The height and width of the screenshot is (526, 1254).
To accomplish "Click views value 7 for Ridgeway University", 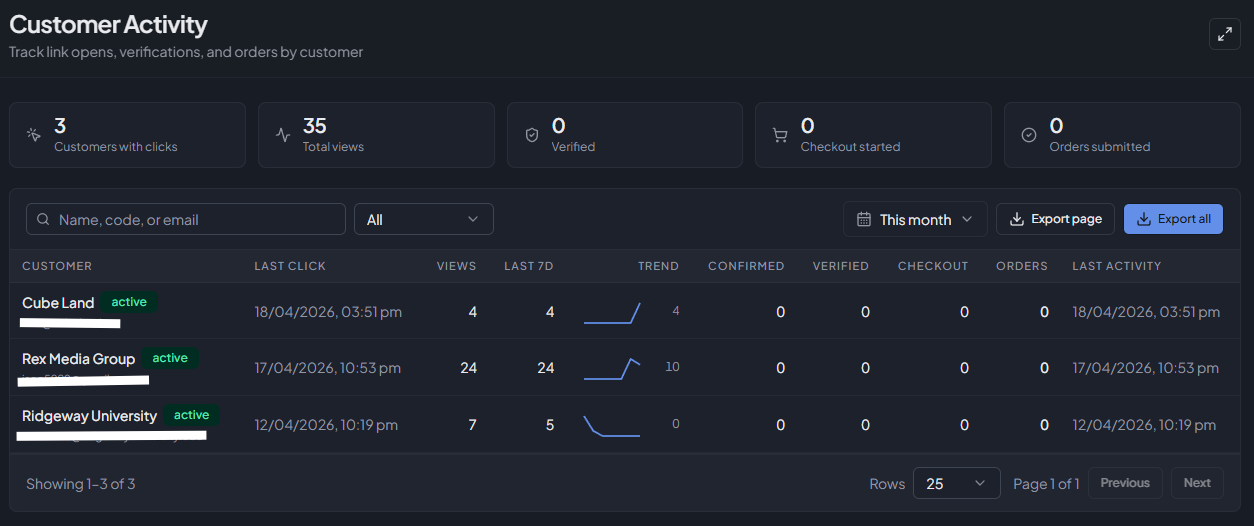I will coord(473,425).
